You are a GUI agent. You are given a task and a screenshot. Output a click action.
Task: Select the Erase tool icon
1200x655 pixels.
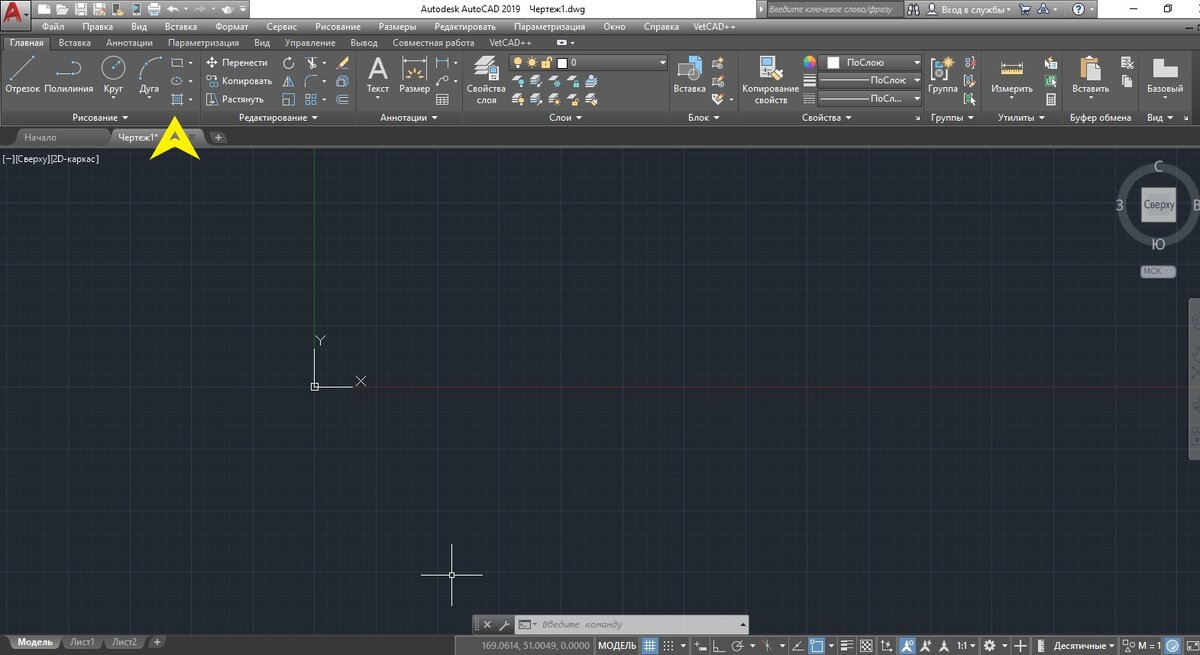coord(342,62)
